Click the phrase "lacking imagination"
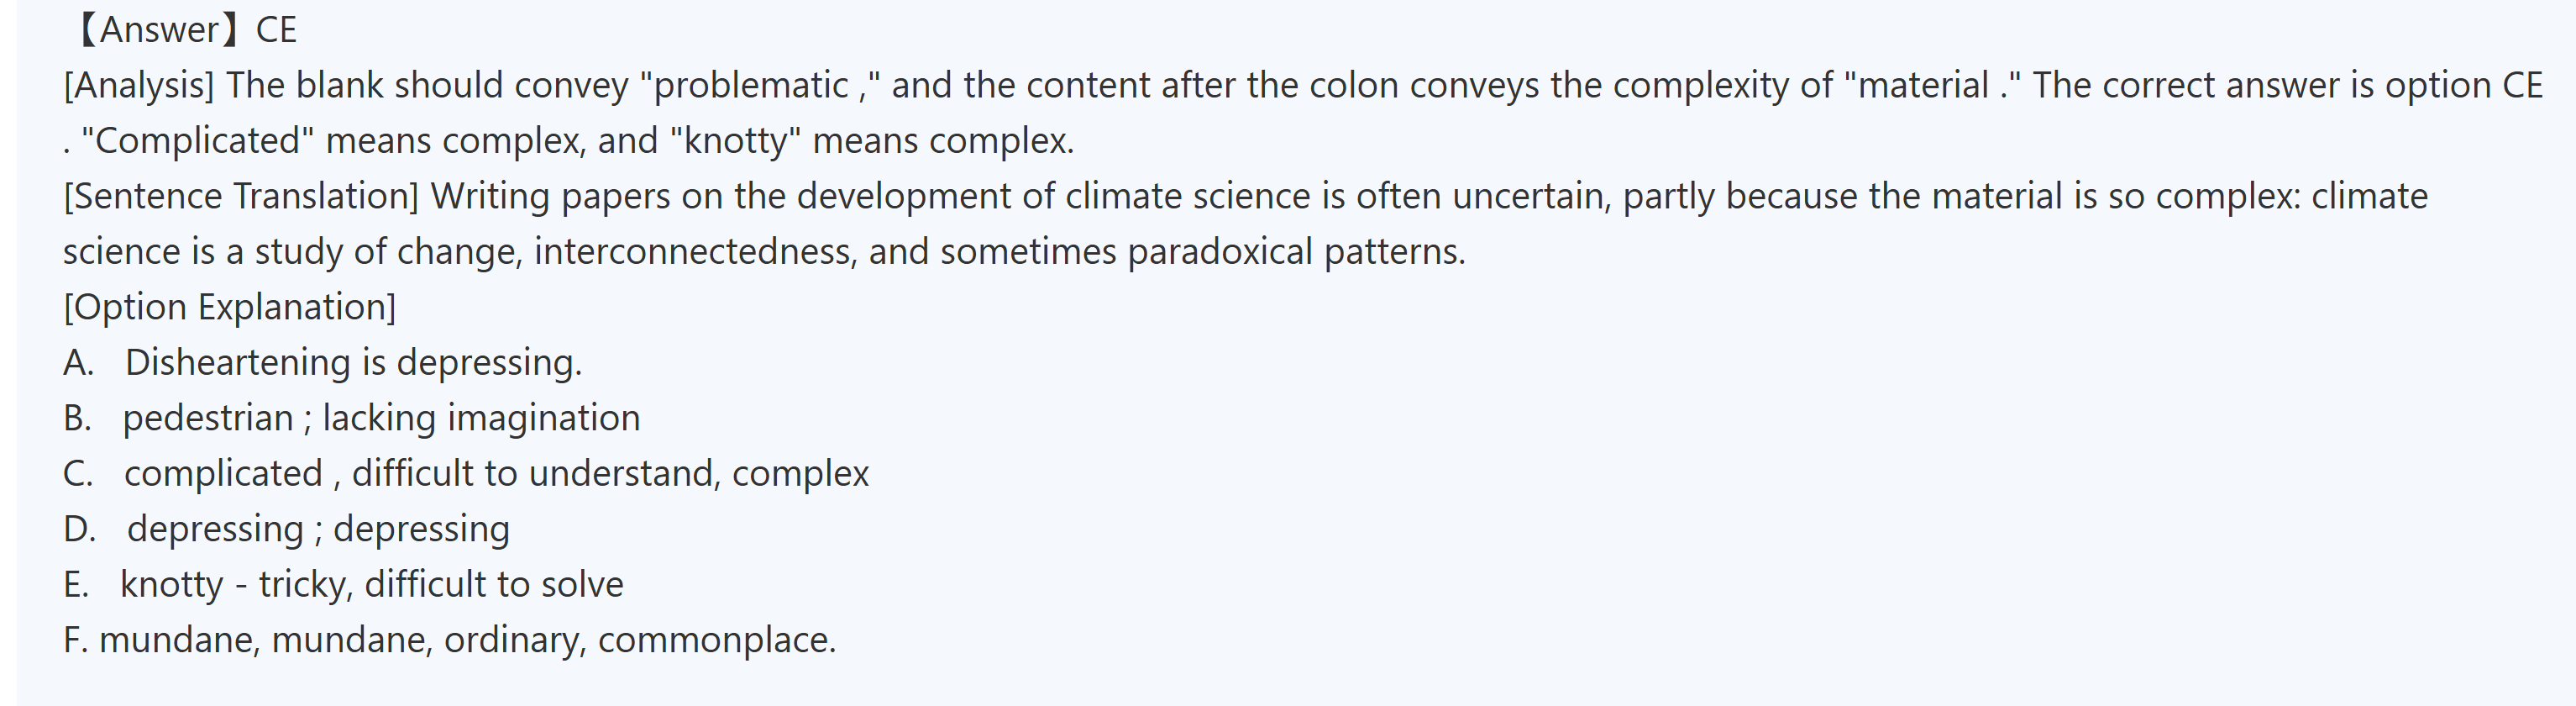 481,418
